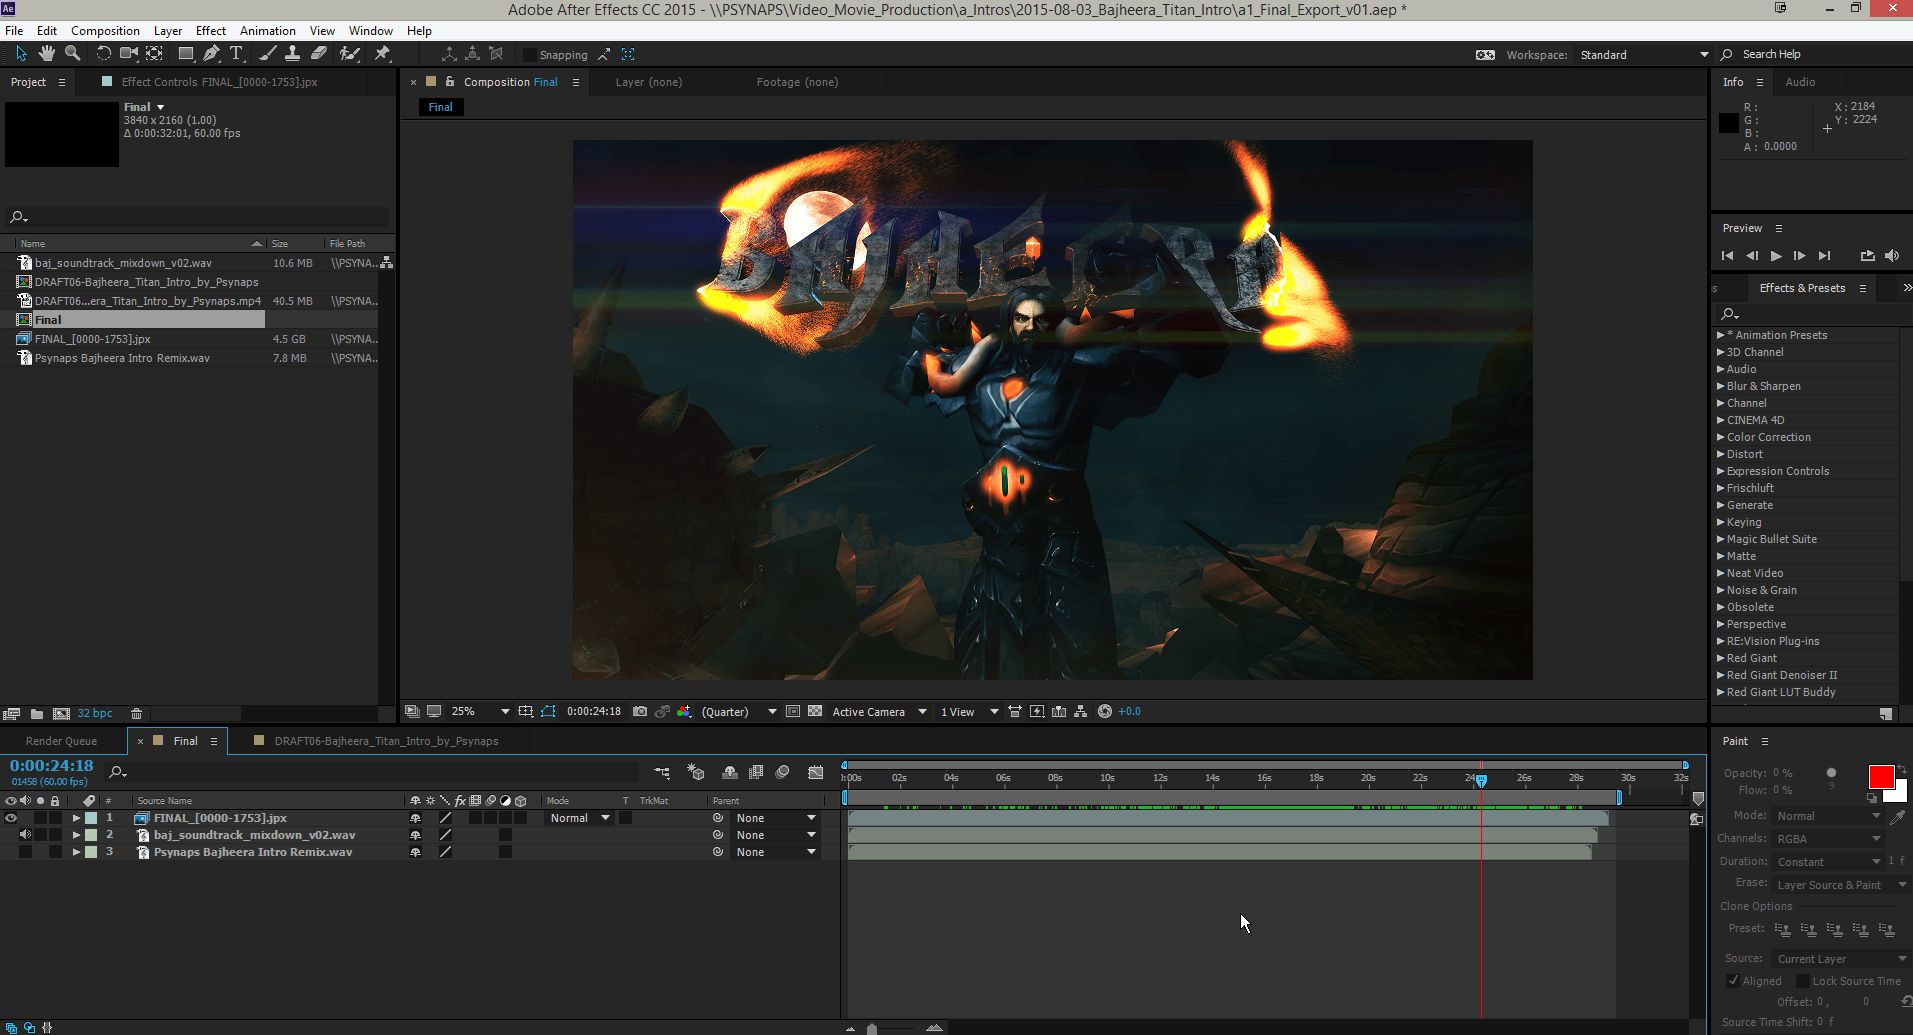The height and width of the screenshot is (1035, 1913).
Task: Hide the FINAL_[0000-1753].jpx layer video
Action: click(11, 818)
